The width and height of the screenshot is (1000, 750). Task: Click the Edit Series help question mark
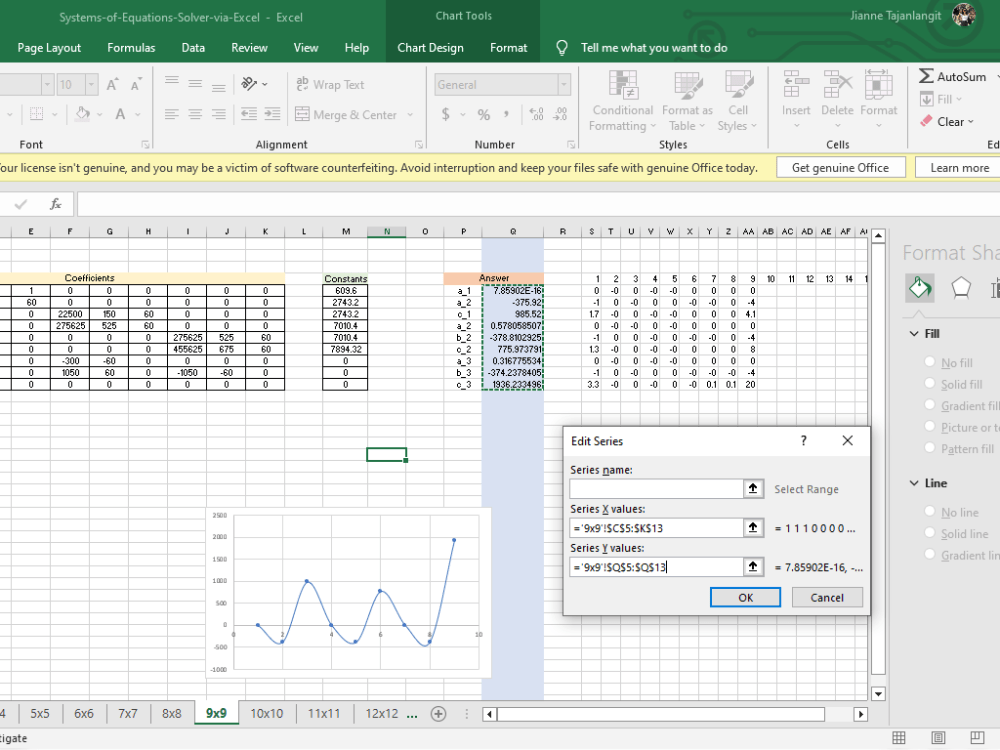pos(804,441)
